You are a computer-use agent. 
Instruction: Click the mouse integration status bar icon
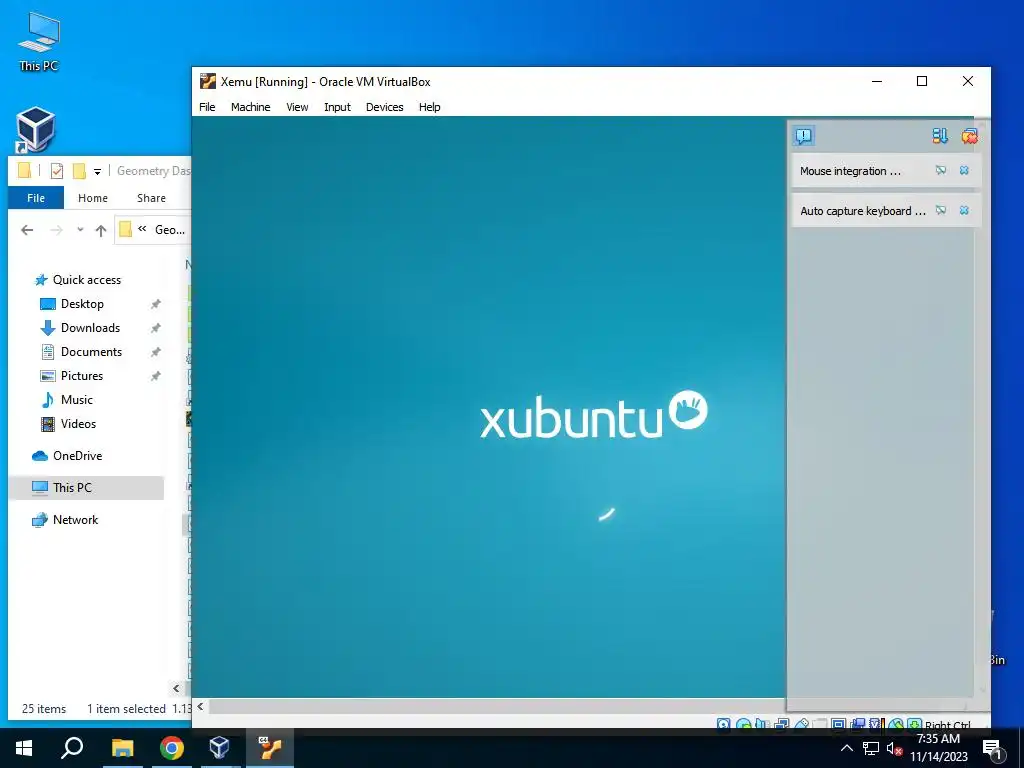tap(895, 724)
